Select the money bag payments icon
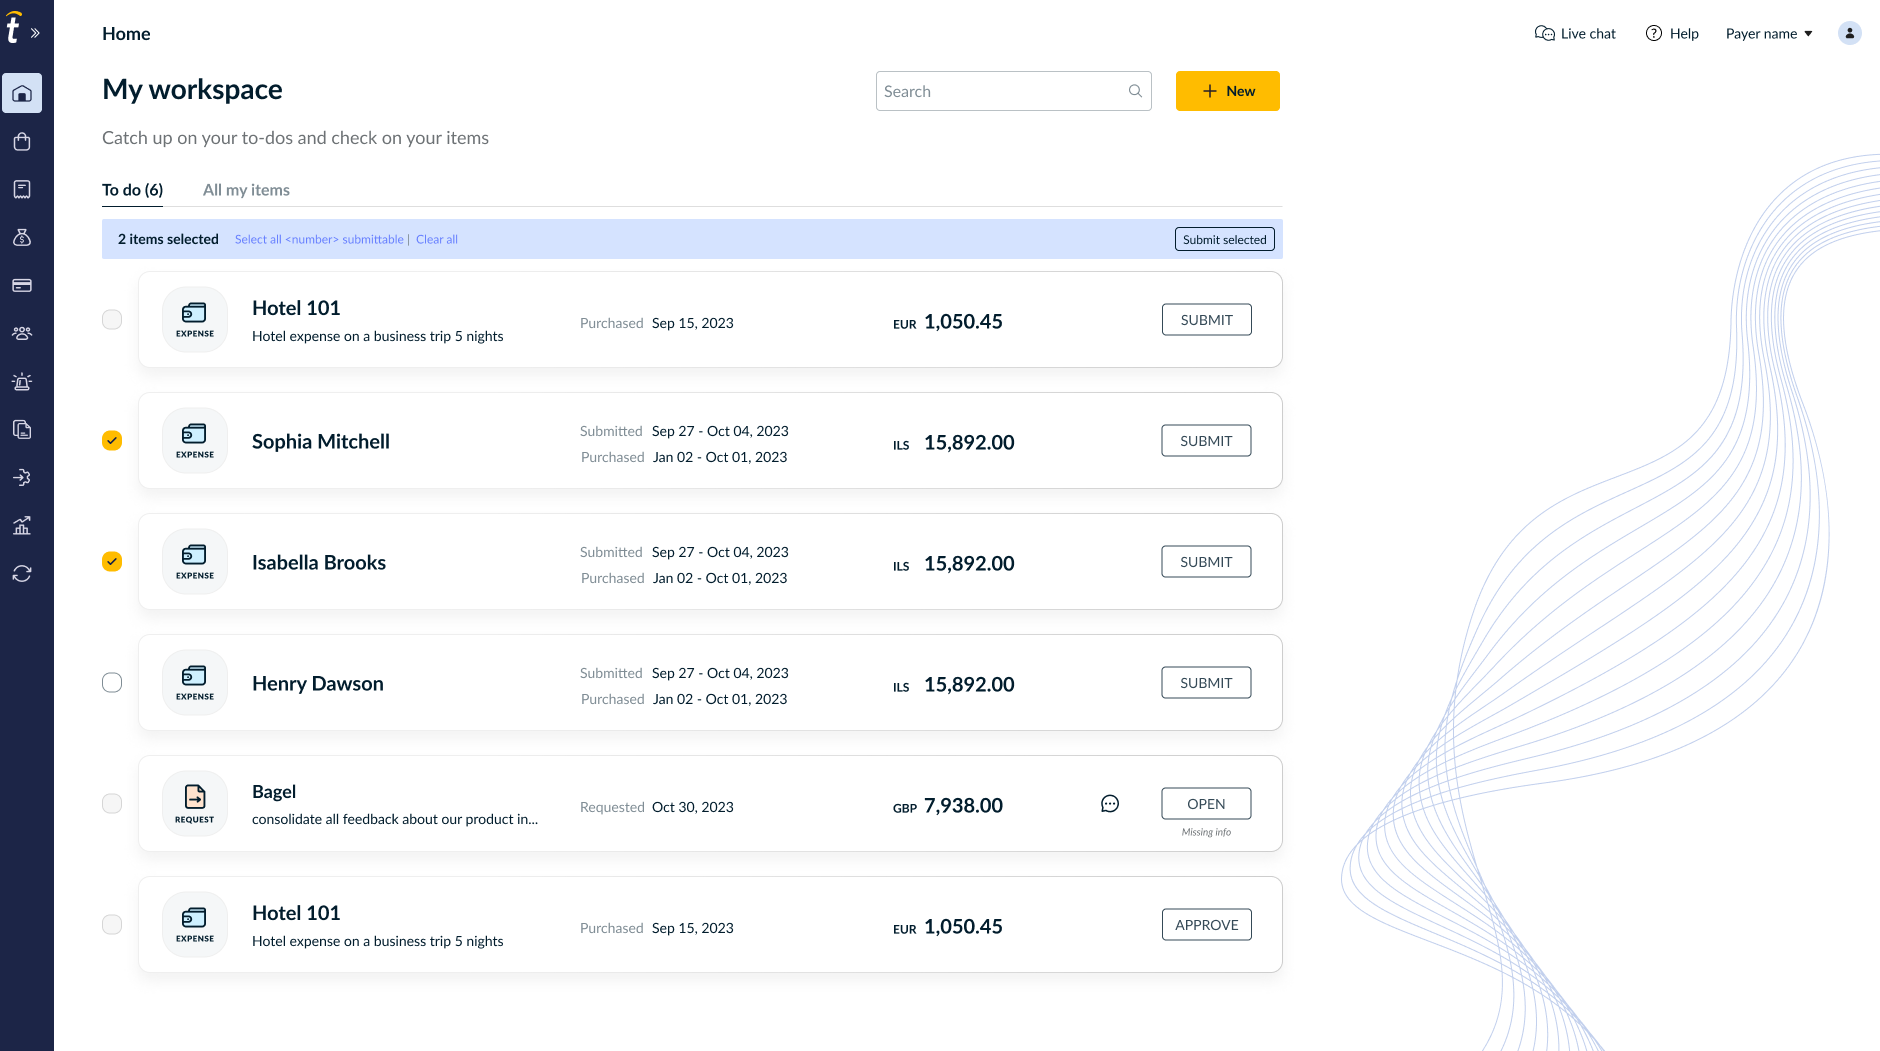1880x1051 pixels. [x=22, y=237]
